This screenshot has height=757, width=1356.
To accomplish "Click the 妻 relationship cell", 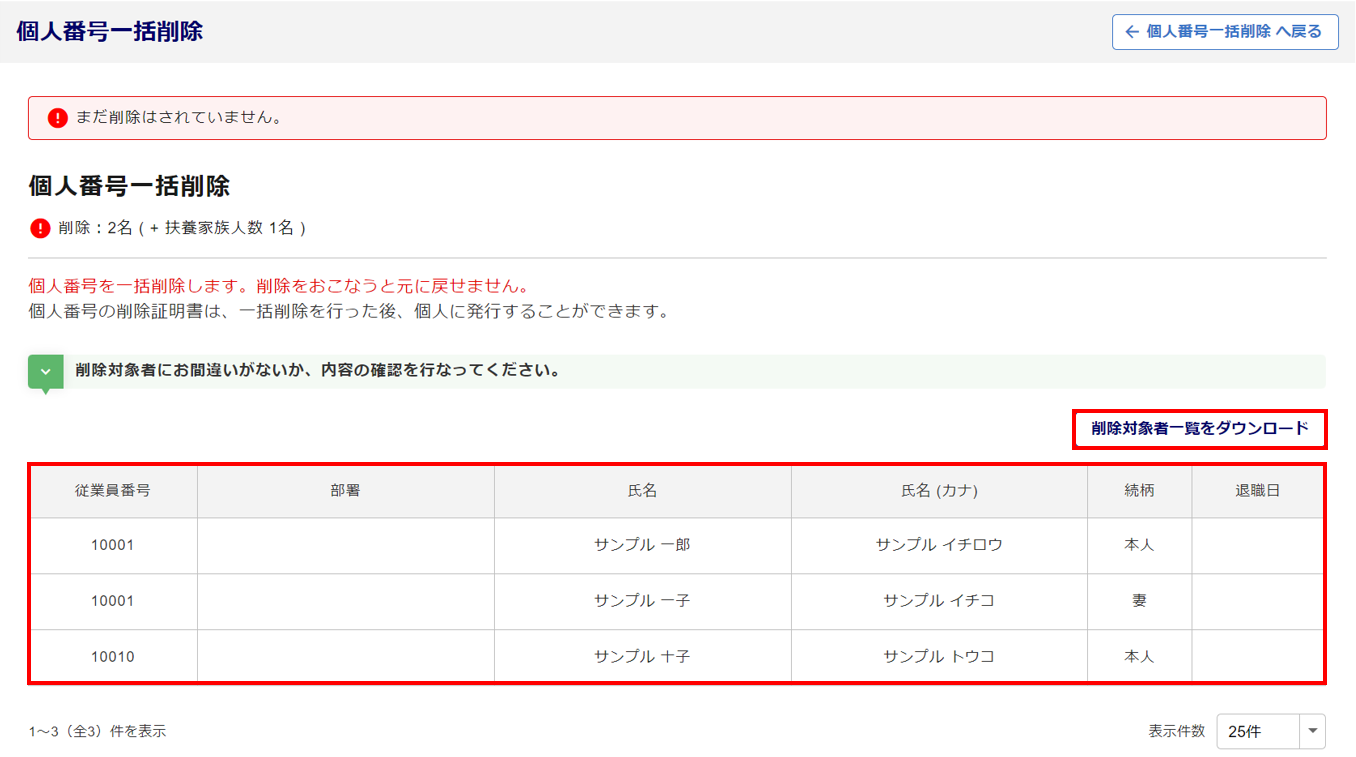I will point(1139,601).
